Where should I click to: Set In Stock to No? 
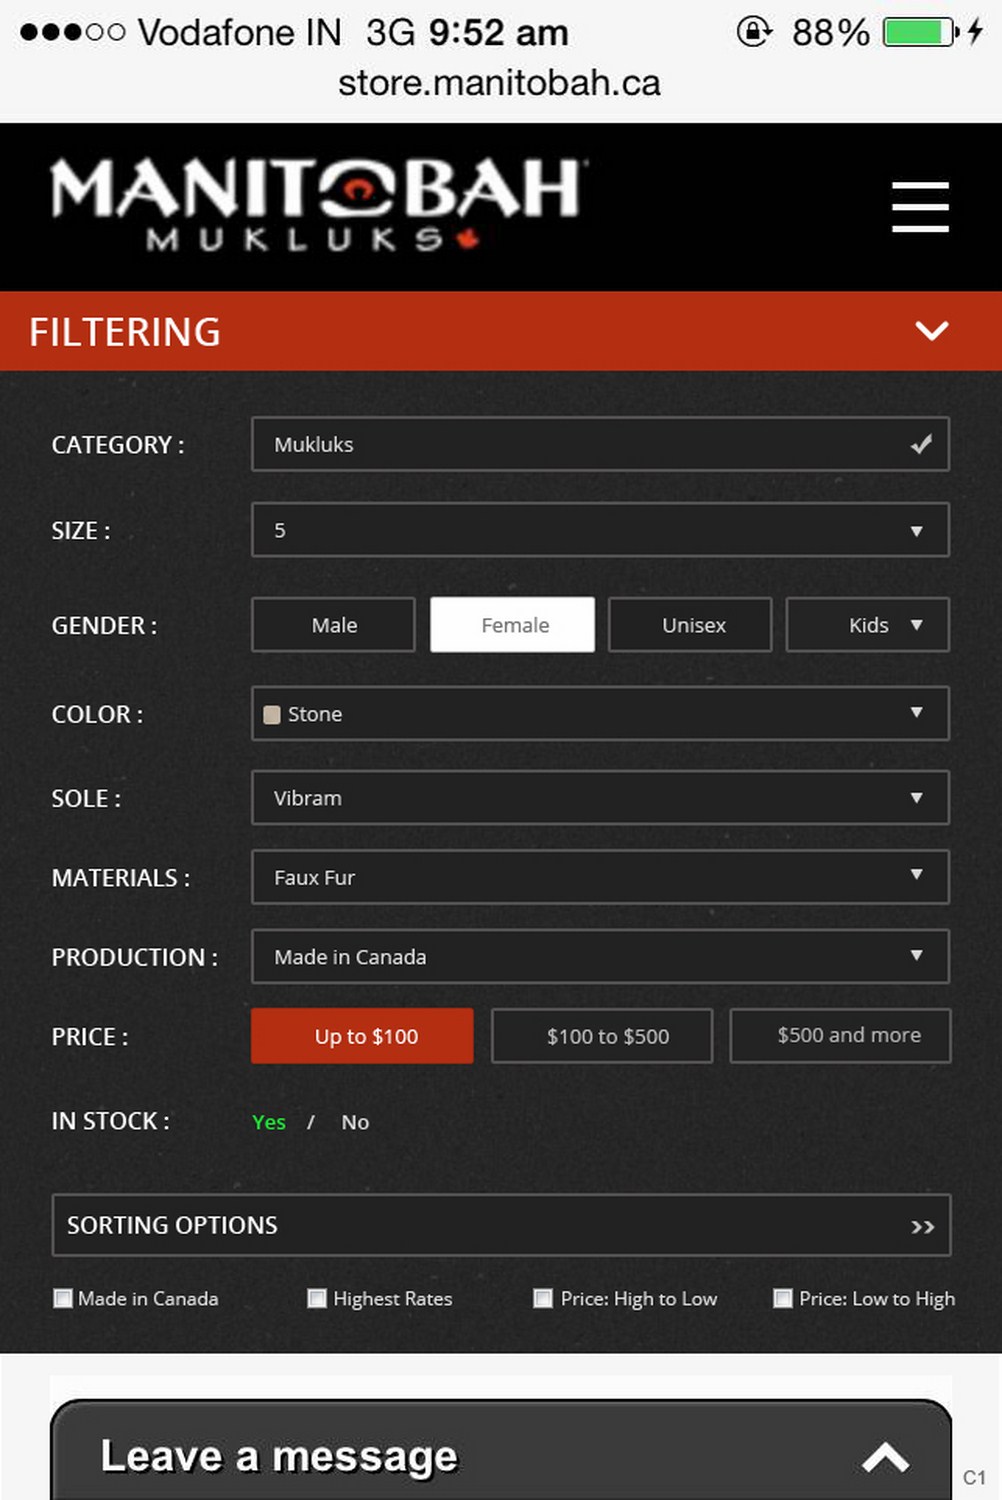[x=355, y=1122]
